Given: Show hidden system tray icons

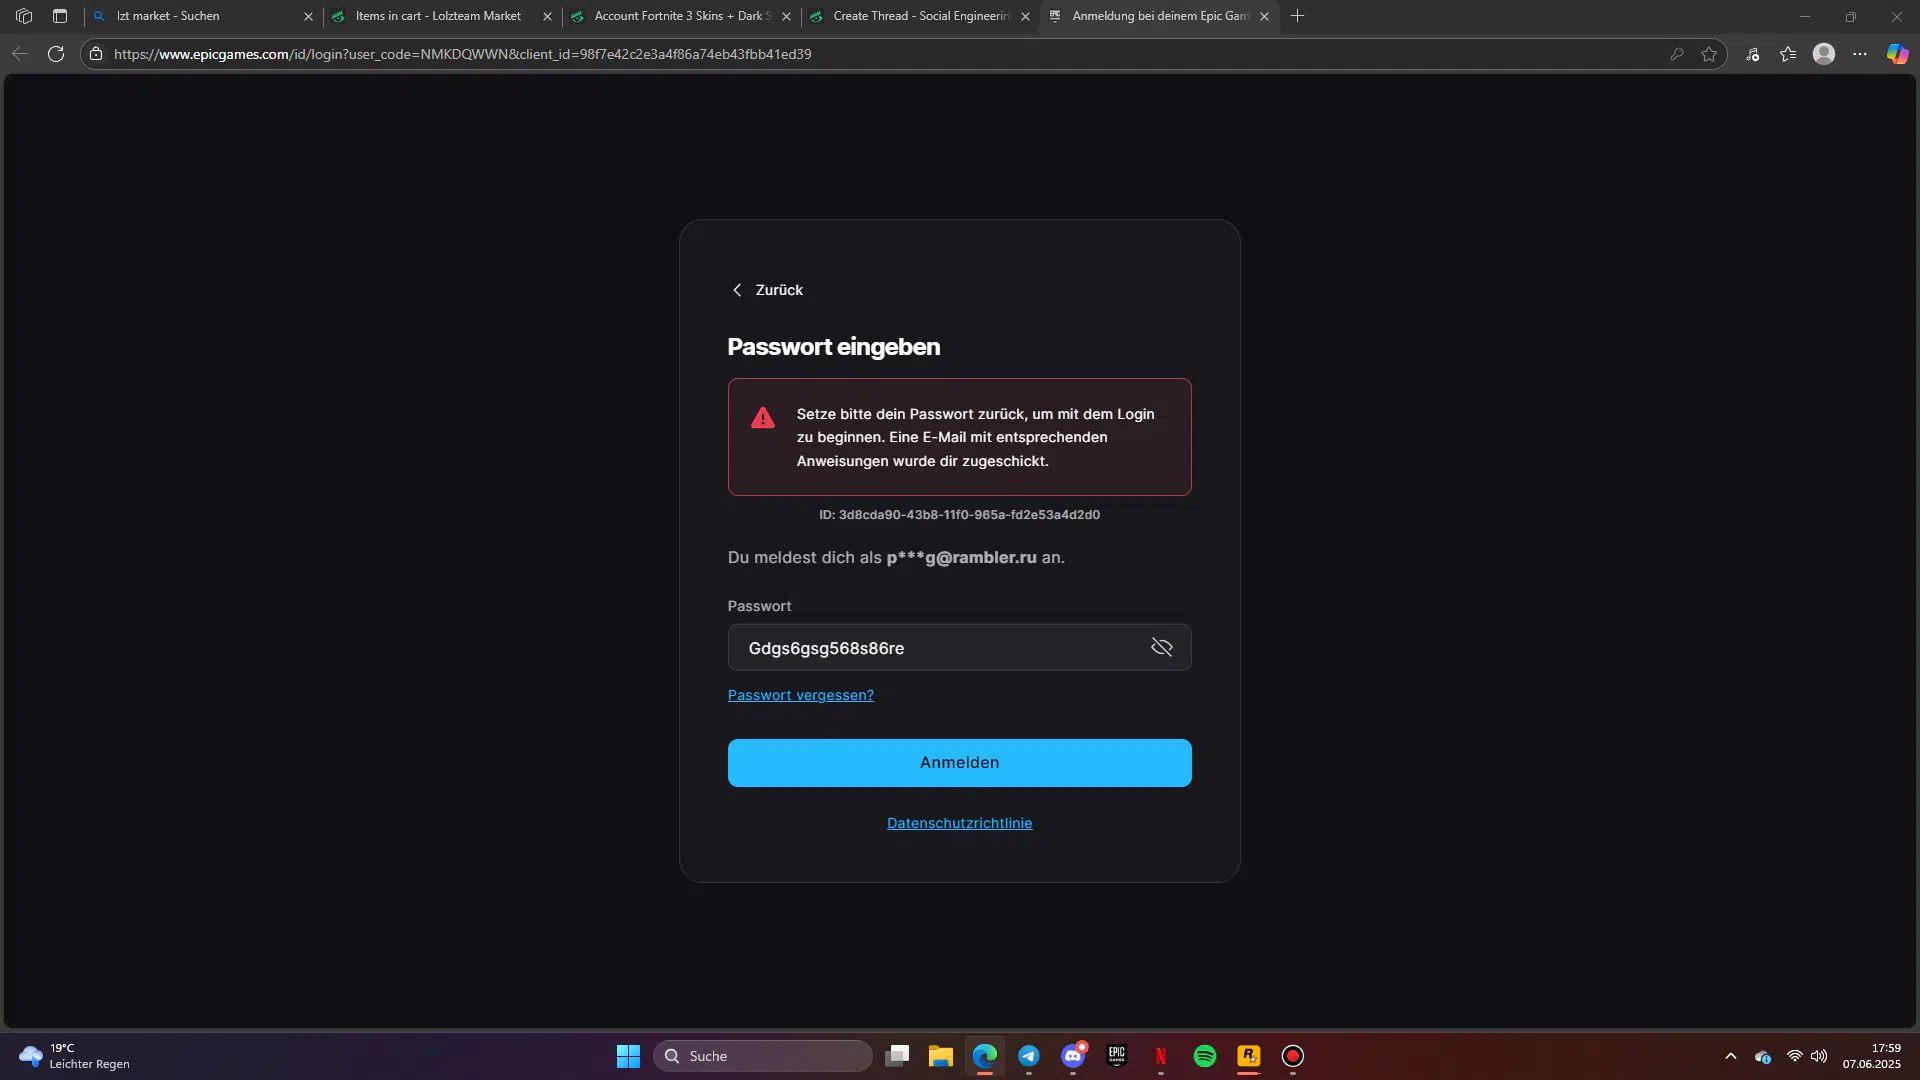Looking at the screenshot, I should pos(1731,1056).
